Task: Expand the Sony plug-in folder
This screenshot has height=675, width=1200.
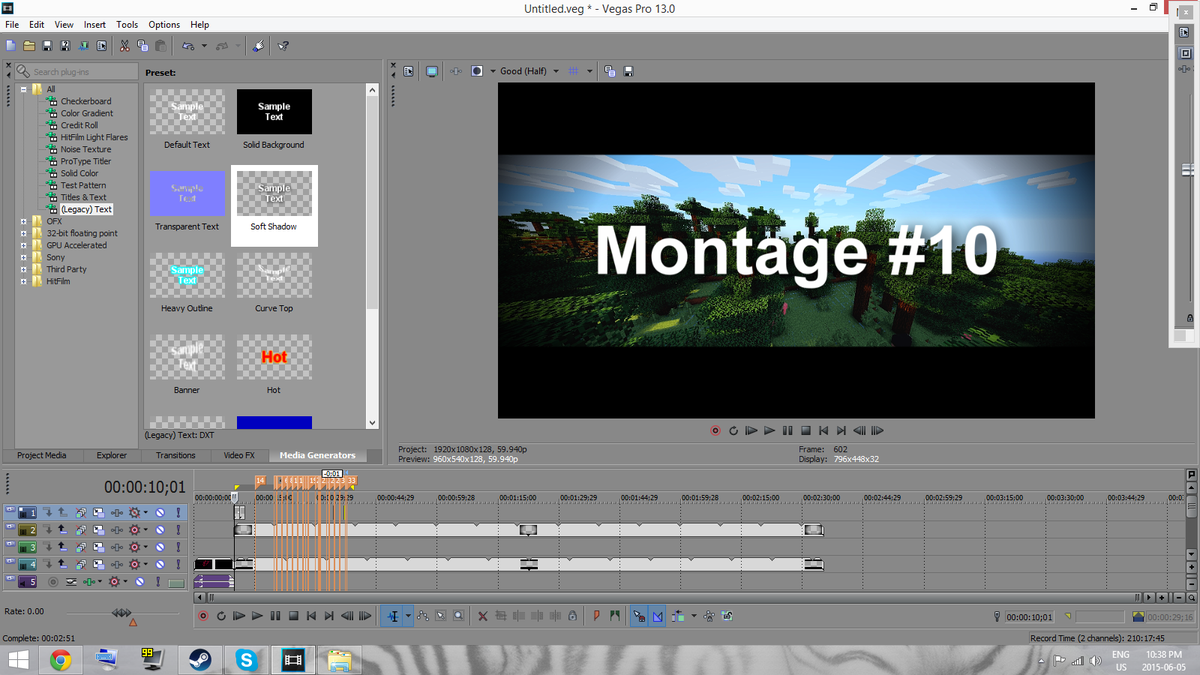Action: pos(23,257)
